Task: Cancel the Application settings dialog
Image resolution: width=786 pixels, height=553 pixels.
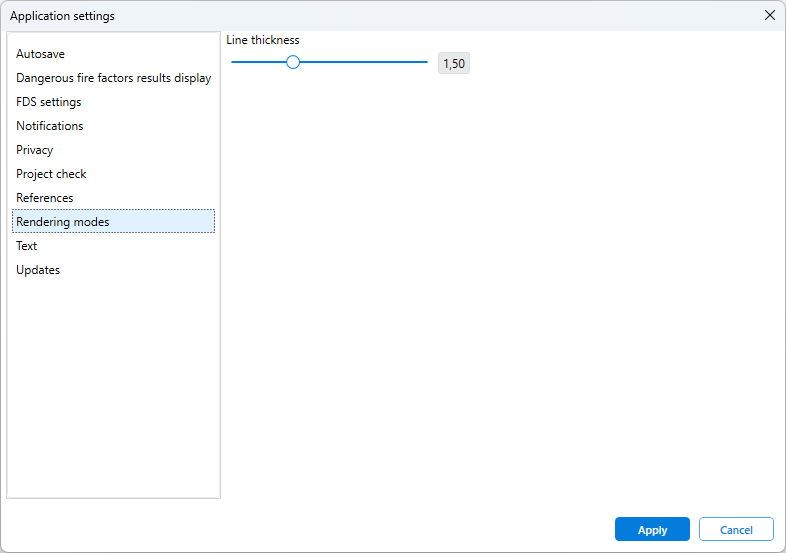Action: click(736, 529)
